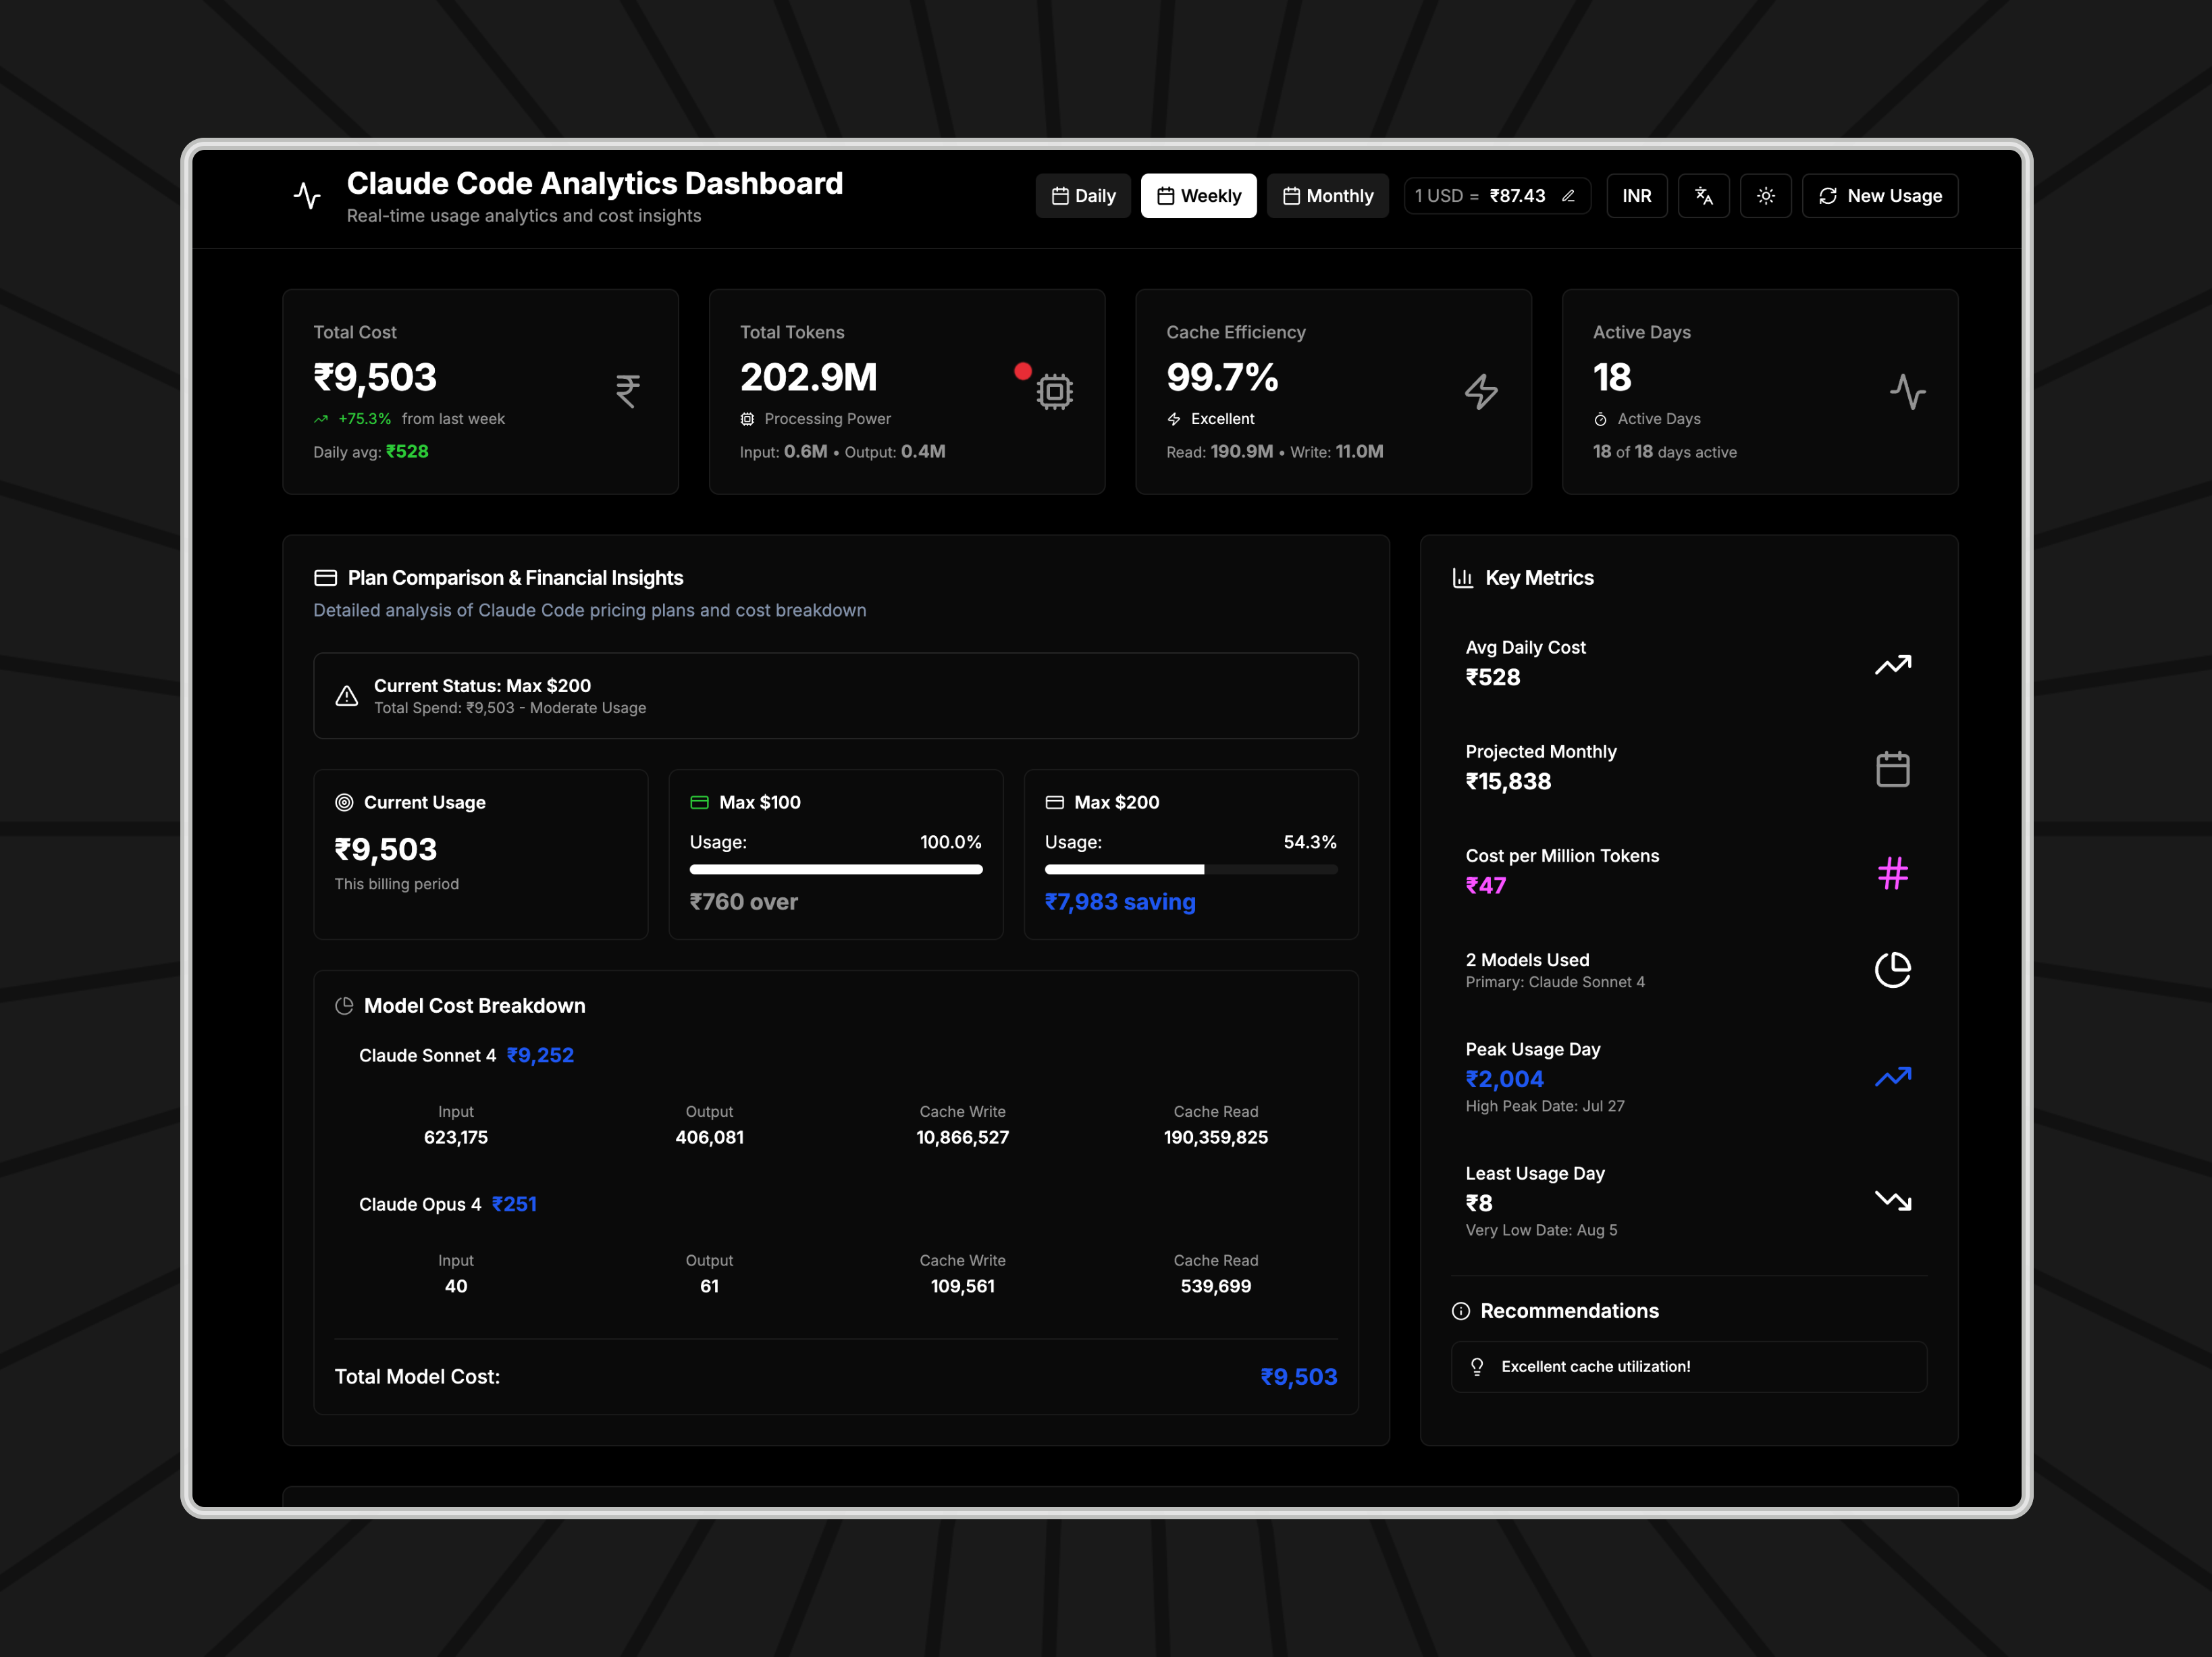Click the Cost per Million Tokens ₹47 value
The width and height of the screenshot is (2212, 1657).
(x=1485, y=886)
